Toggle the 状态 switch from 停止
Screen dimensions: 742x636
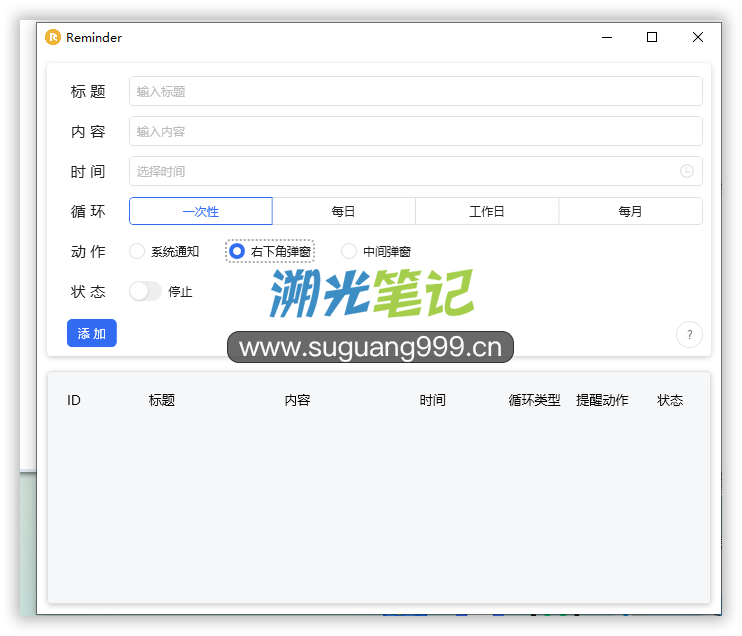pos(145,291)
